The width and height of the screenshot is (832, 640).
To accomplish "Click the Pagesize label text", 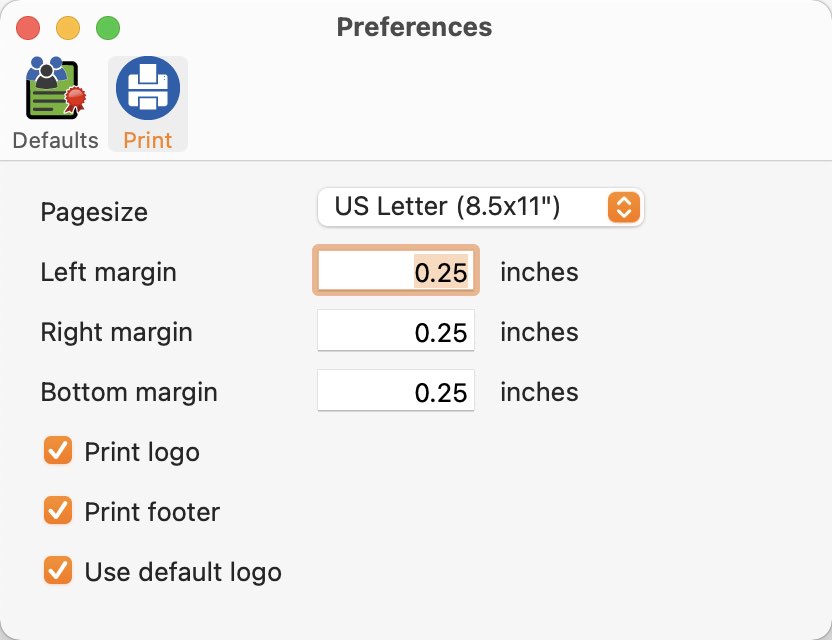I will [94, 212].
